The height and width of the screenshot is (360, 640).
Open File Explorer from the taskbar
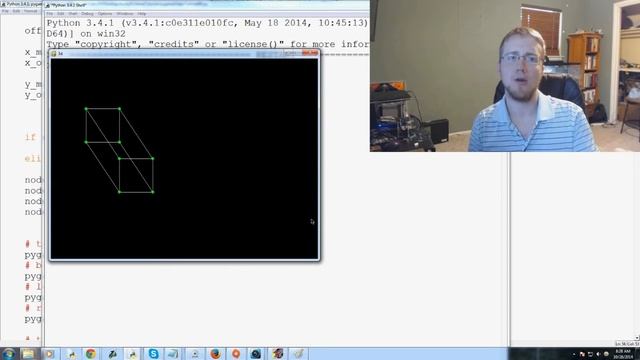(29, 353)
